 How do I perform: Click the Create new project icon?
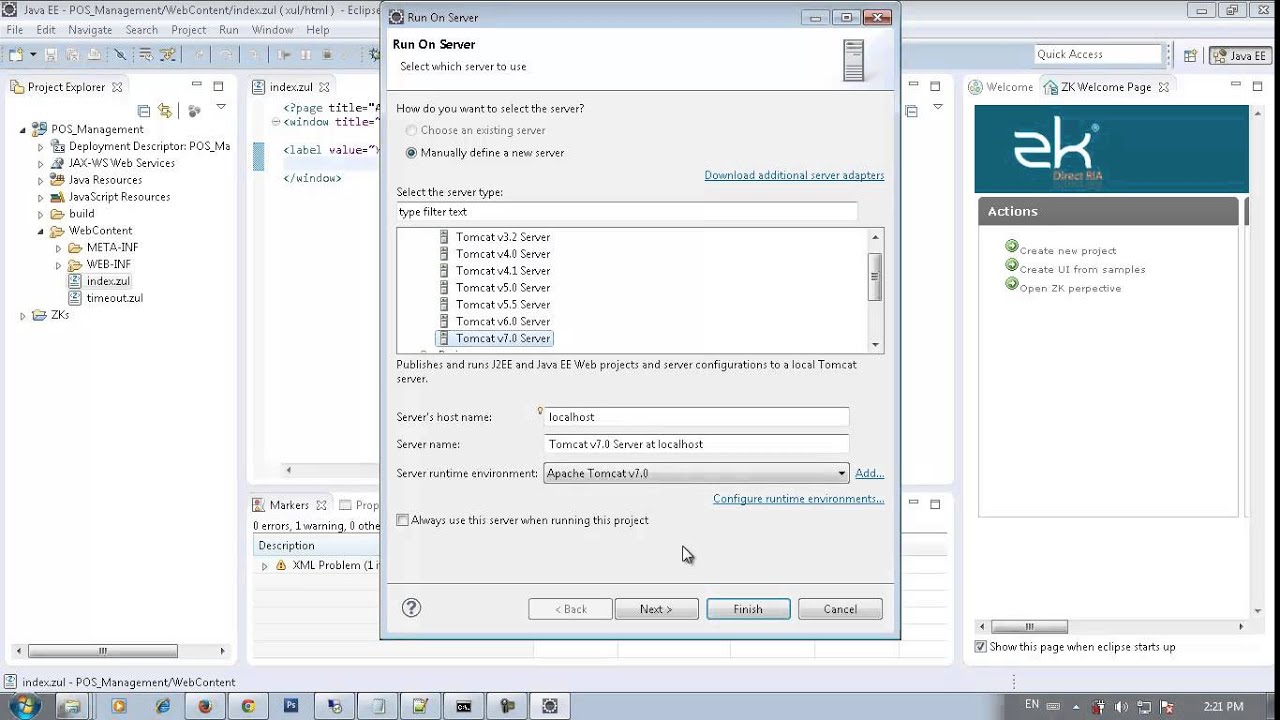[1011, 247]
